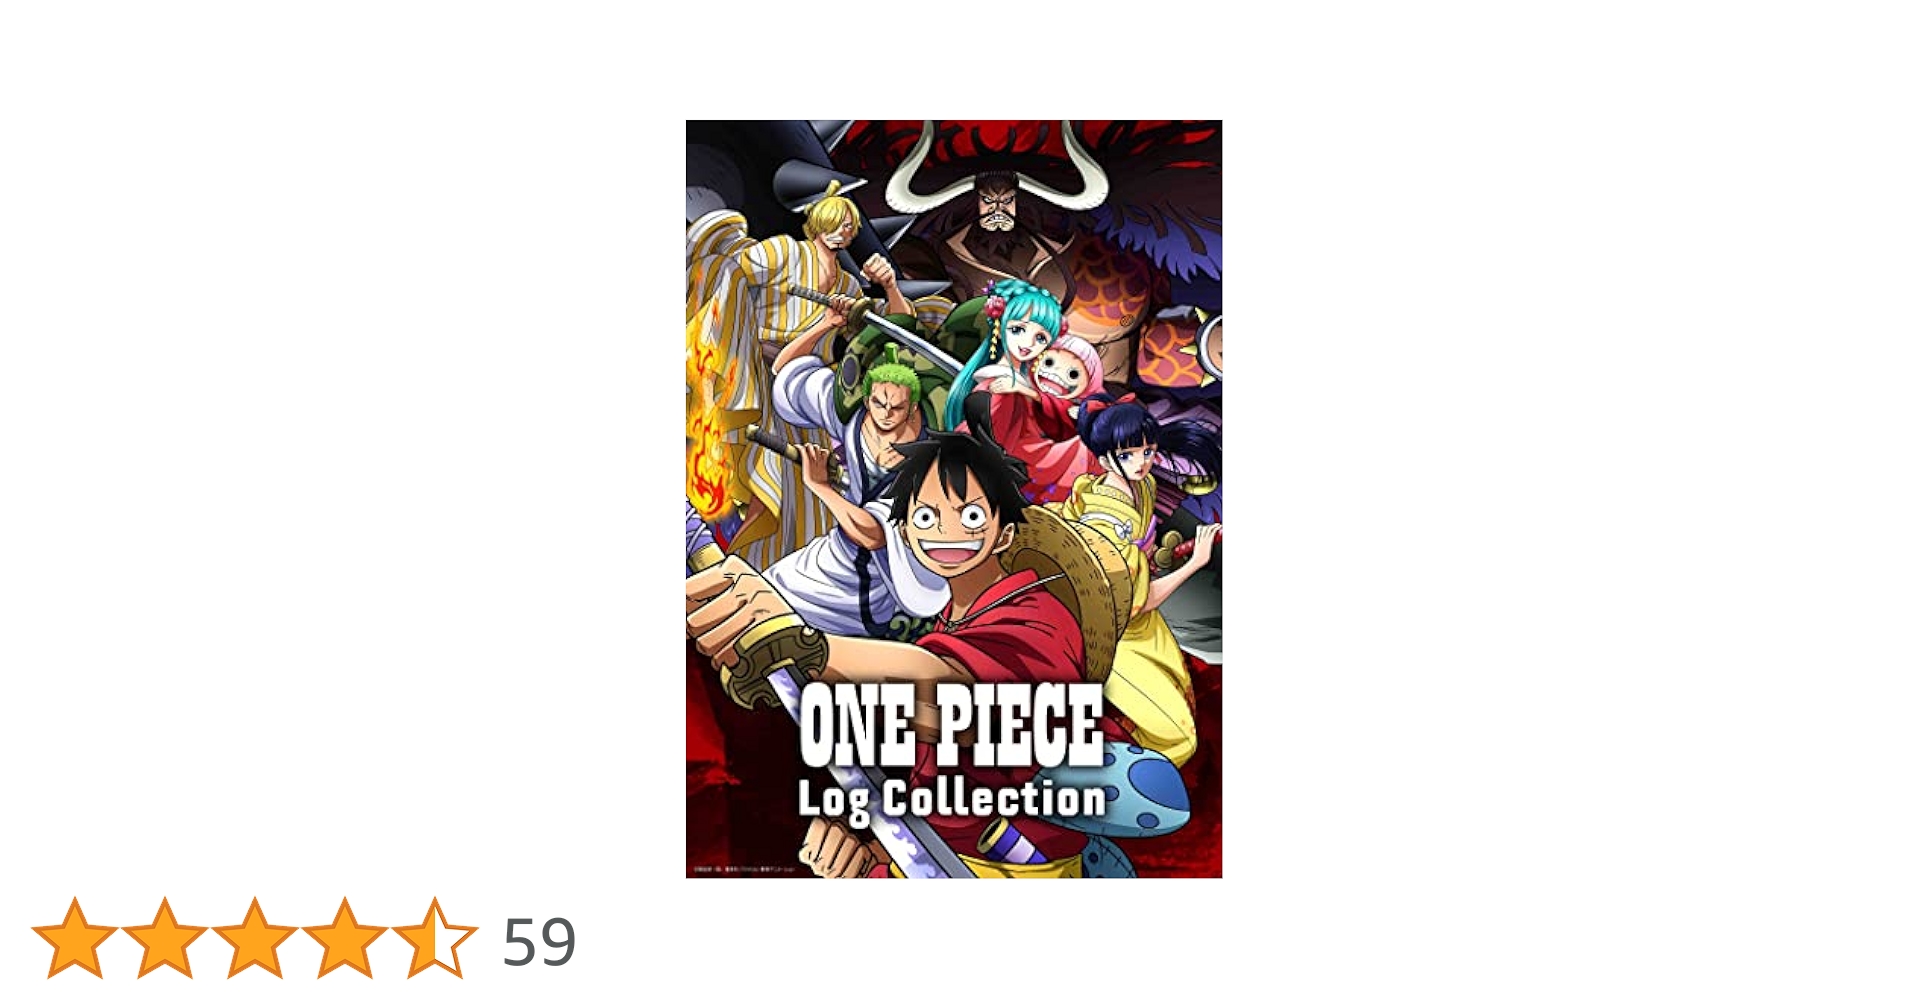Click the third rating star
1910x1000 pixels.
[255, 938]
